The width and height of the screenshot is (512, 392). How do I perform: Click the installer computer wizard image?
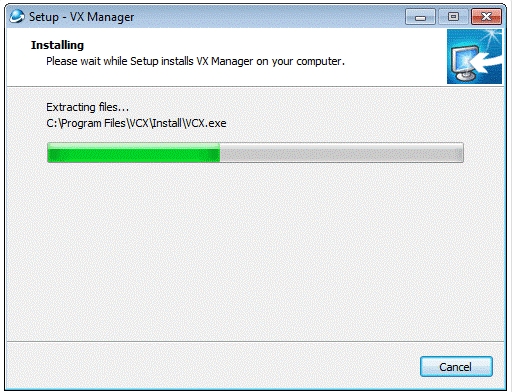point(474,56)
